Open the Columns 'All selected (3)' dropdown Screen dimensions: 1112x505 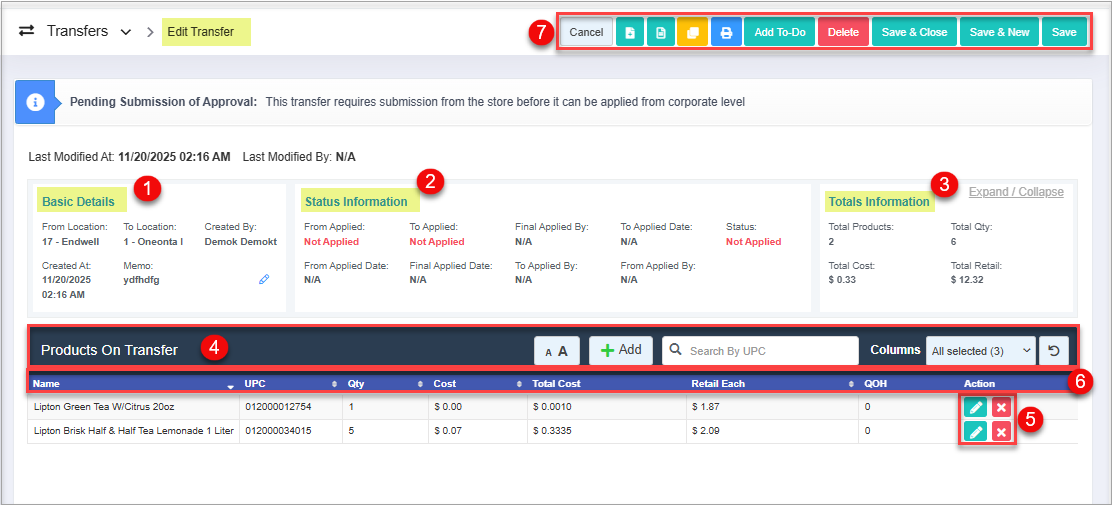pyautogui.click(x=980, y=350)
